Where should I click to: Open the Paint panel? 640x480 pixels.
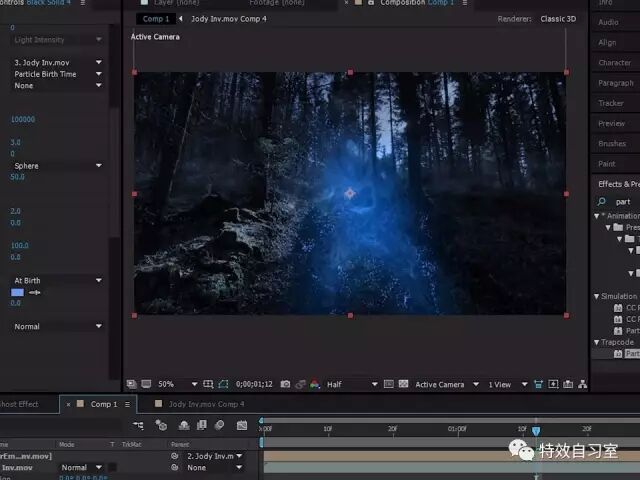[x=607, y=164]
